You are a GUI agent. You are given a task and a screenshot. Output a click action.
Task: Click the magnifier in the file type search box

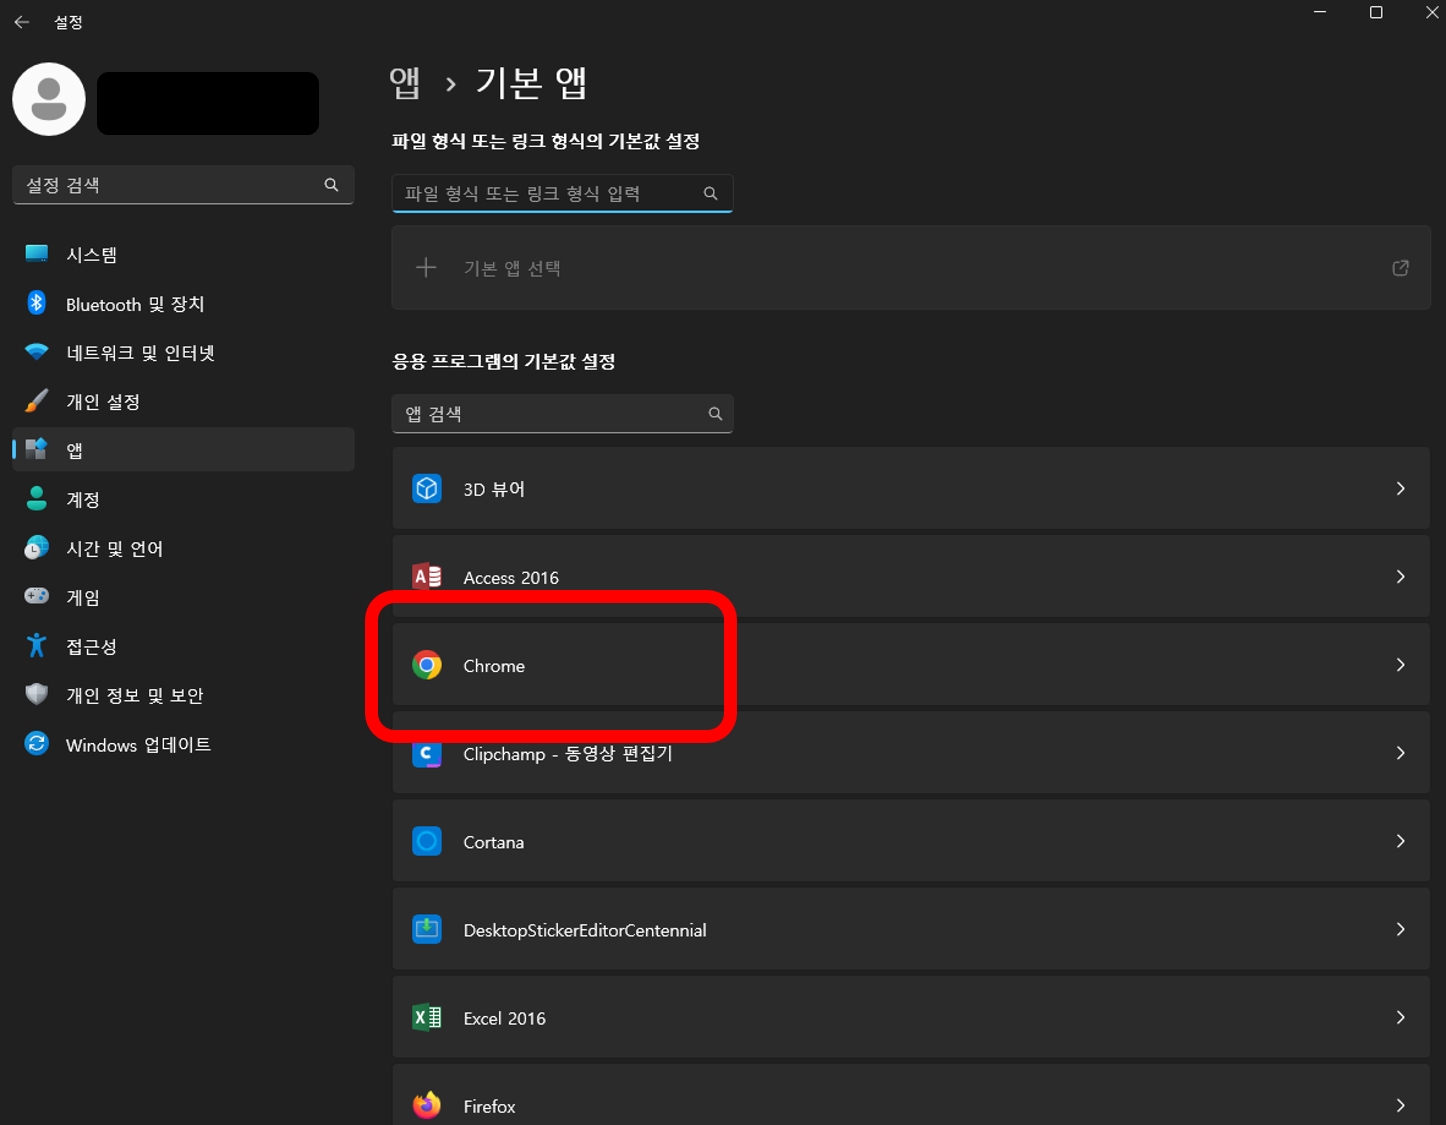[710, 194]
